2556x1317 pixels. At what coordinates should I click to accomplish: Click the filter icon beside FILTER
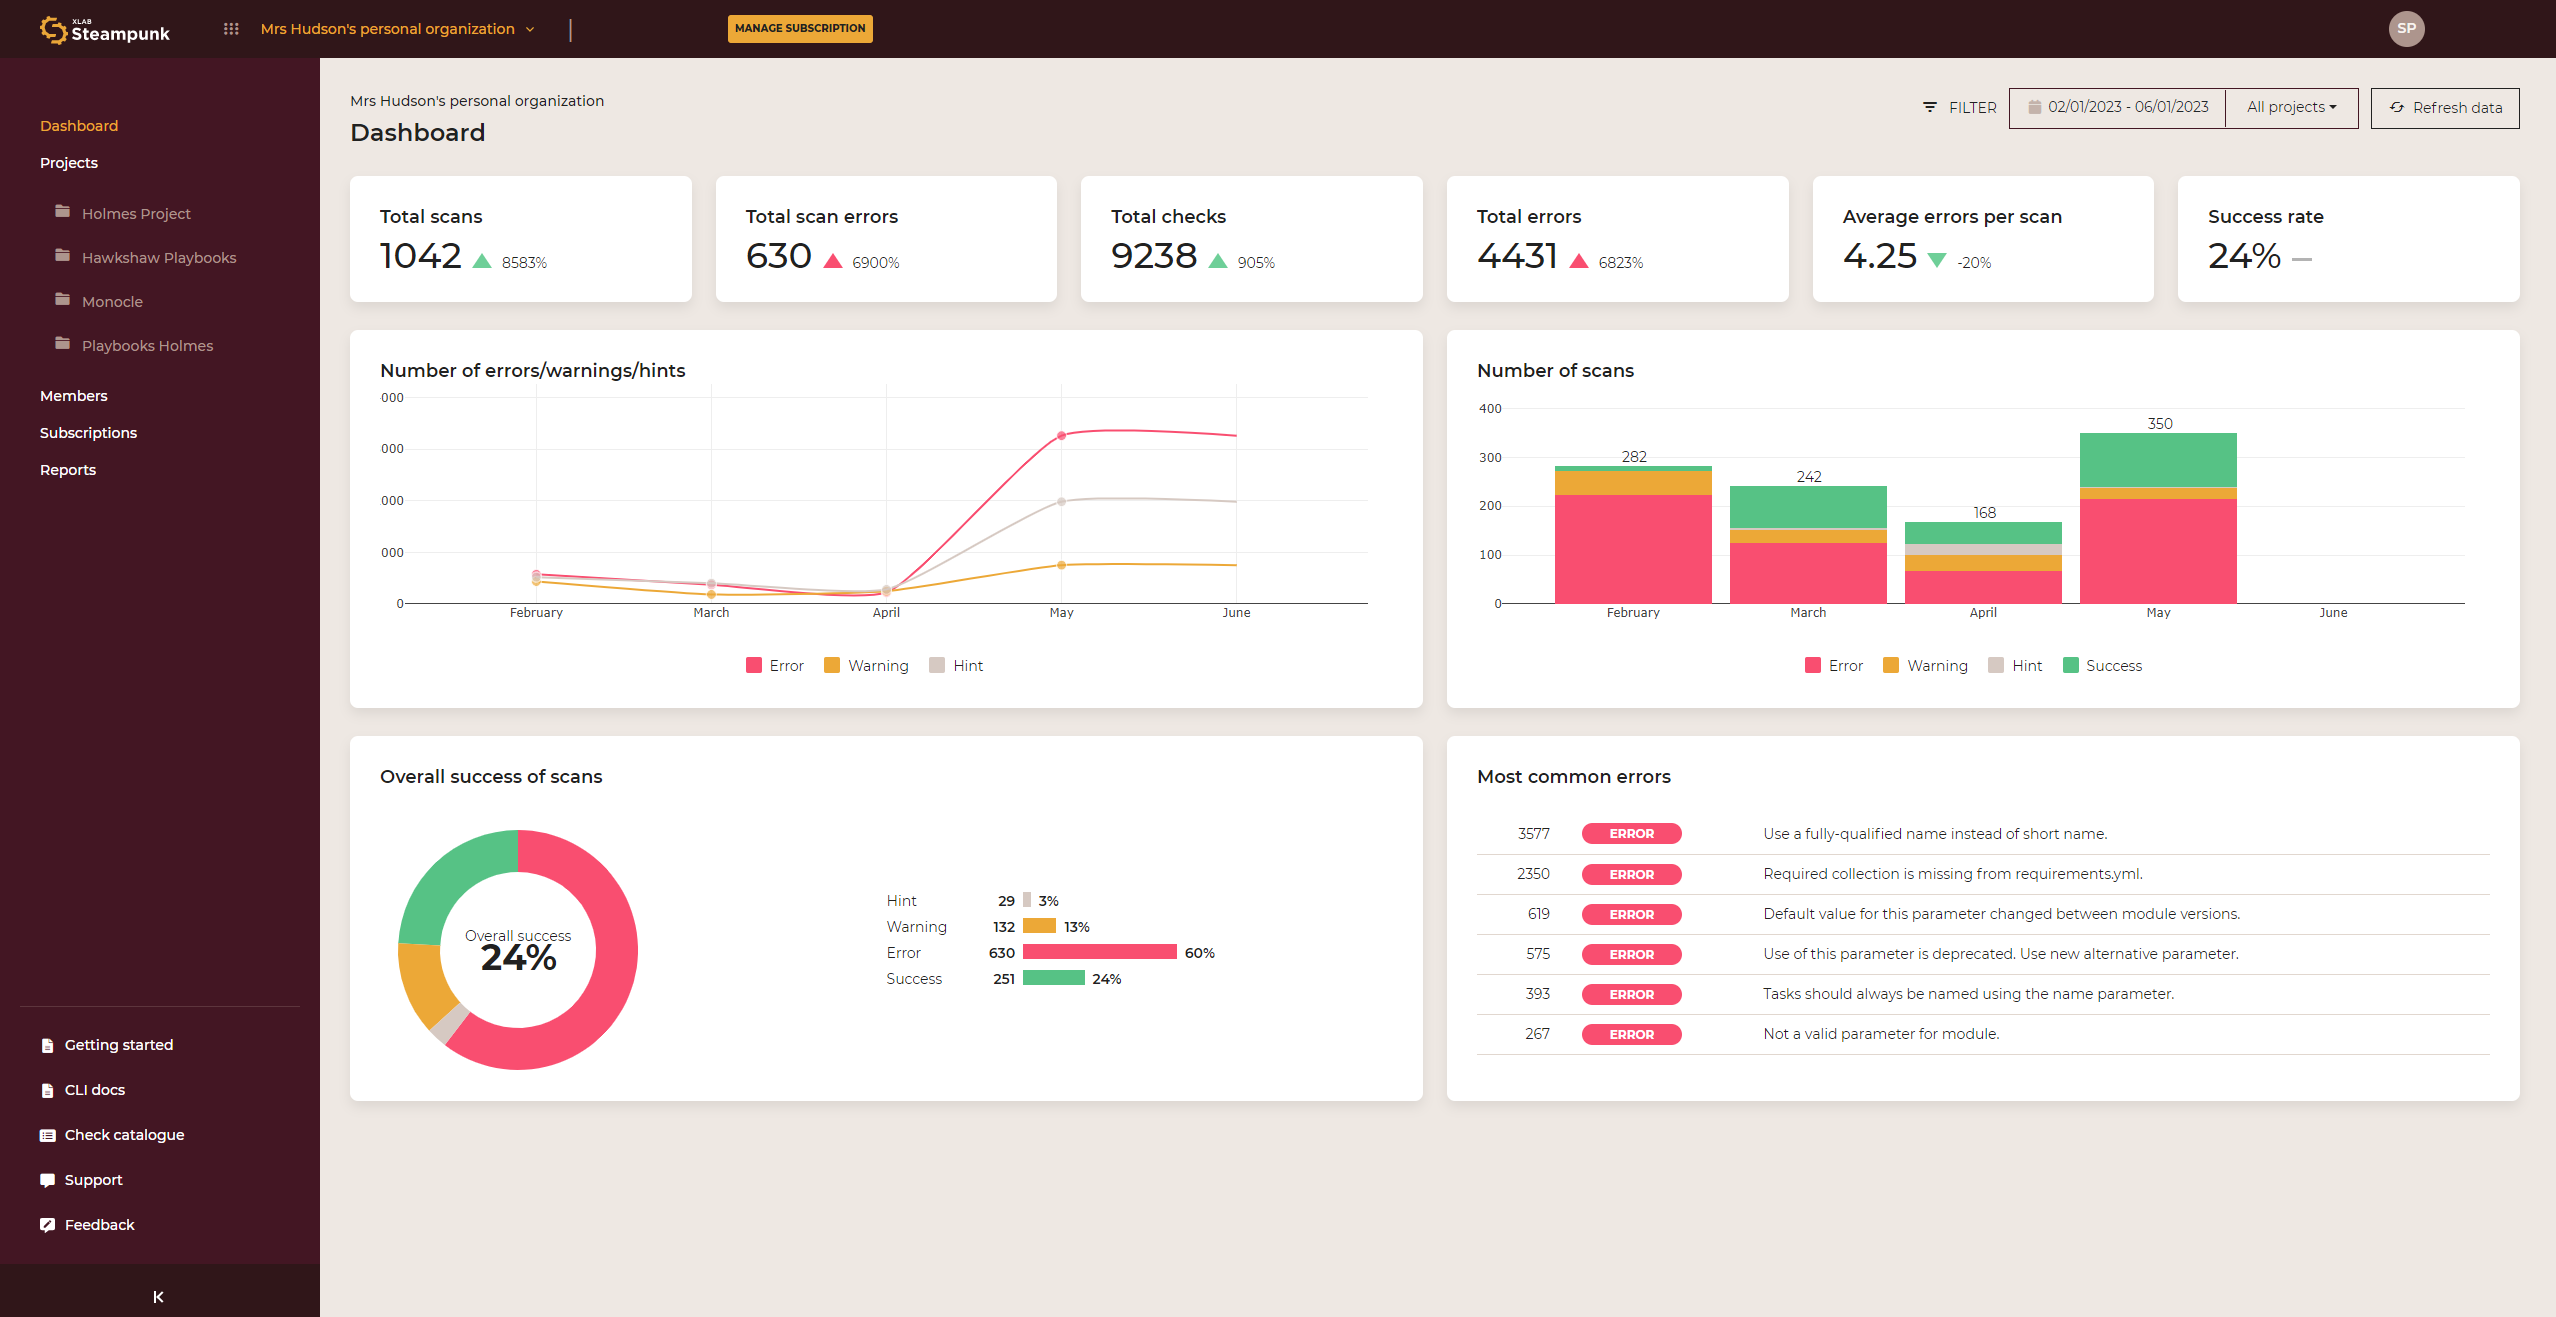pyautogui.click(x=1930, y=107)
